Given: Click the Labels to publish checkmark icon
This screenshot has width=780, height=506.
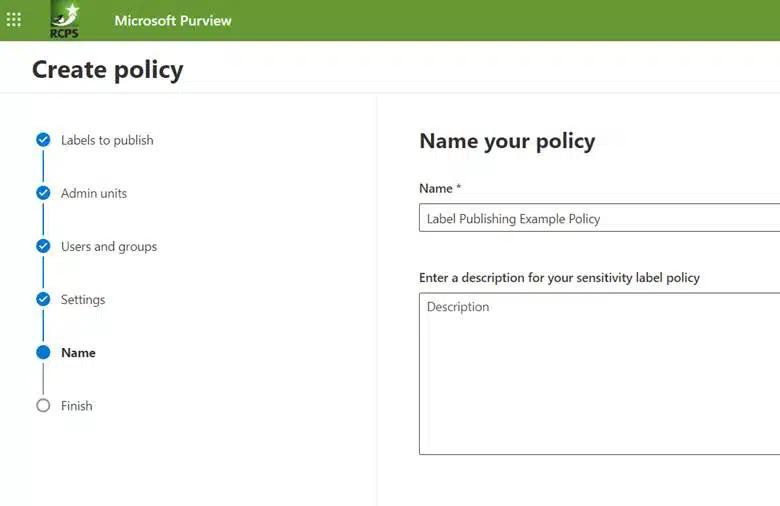Looking at the screenshot, I should [43, 140].
